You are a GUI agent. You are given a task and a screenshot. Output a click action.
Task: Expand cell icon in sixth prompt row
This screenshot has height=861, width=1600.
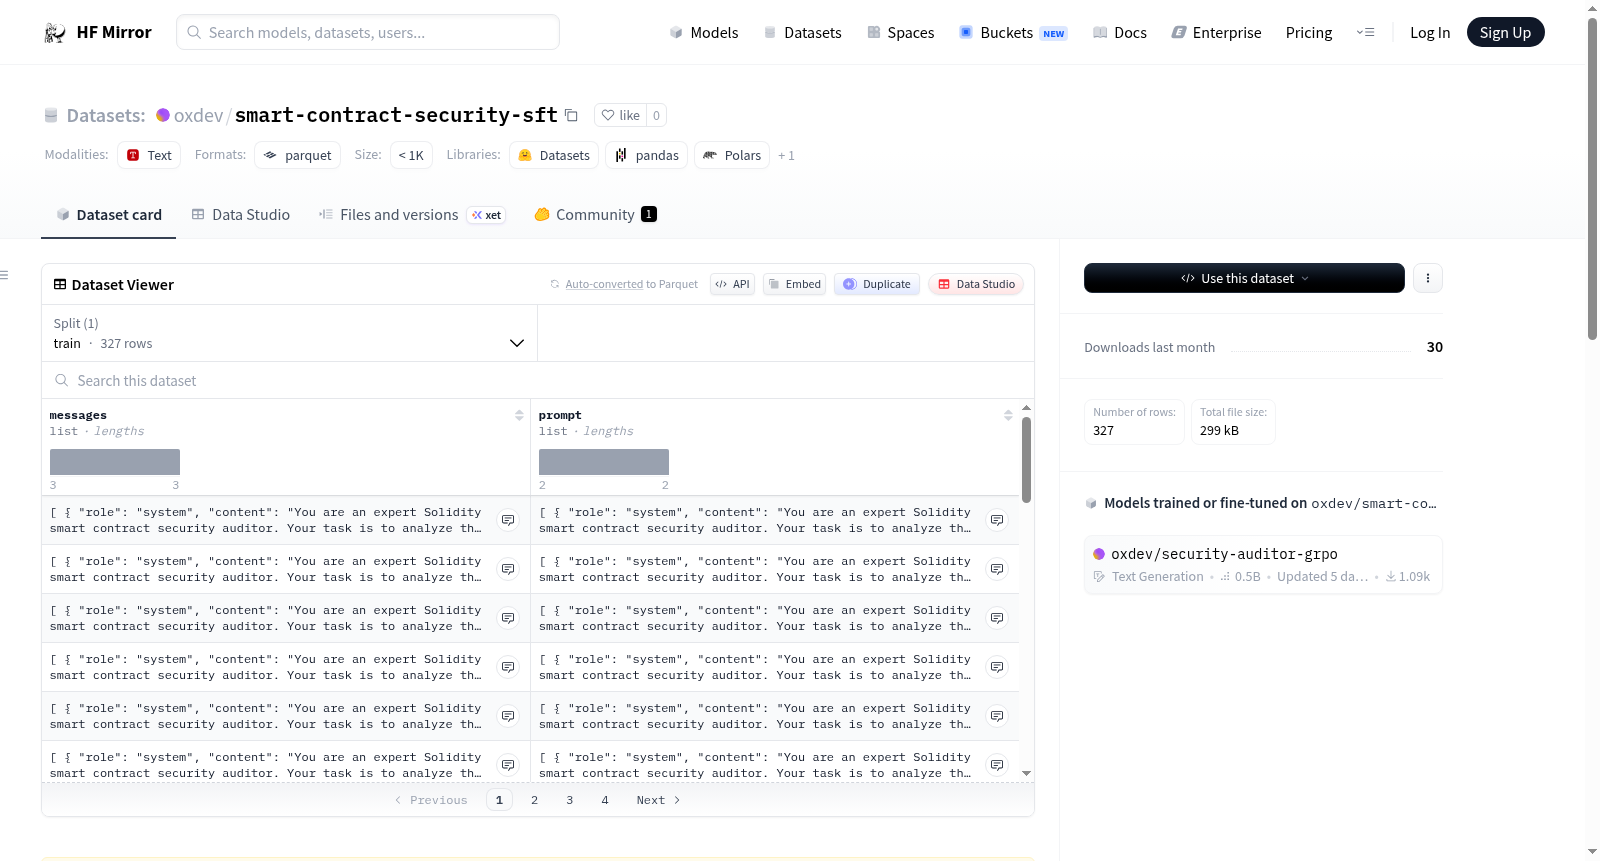(x=997, y=765)
